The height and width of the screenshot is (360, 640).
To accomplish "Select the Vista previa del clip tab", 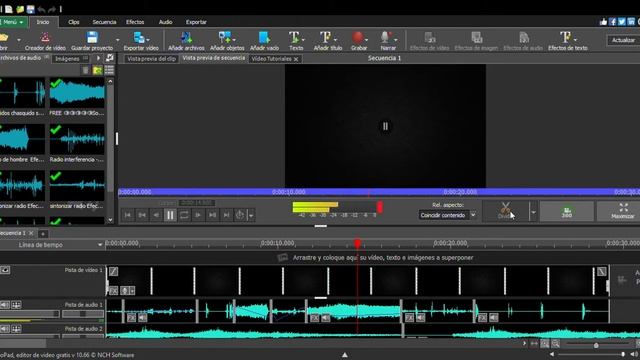I will tap(151, 59).
